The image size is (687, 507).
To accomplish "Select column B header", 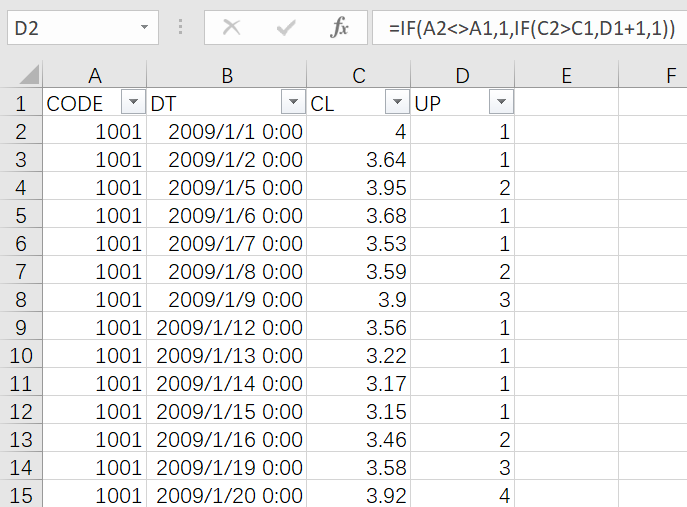I will pyautogui.click(x=226, y=75).
